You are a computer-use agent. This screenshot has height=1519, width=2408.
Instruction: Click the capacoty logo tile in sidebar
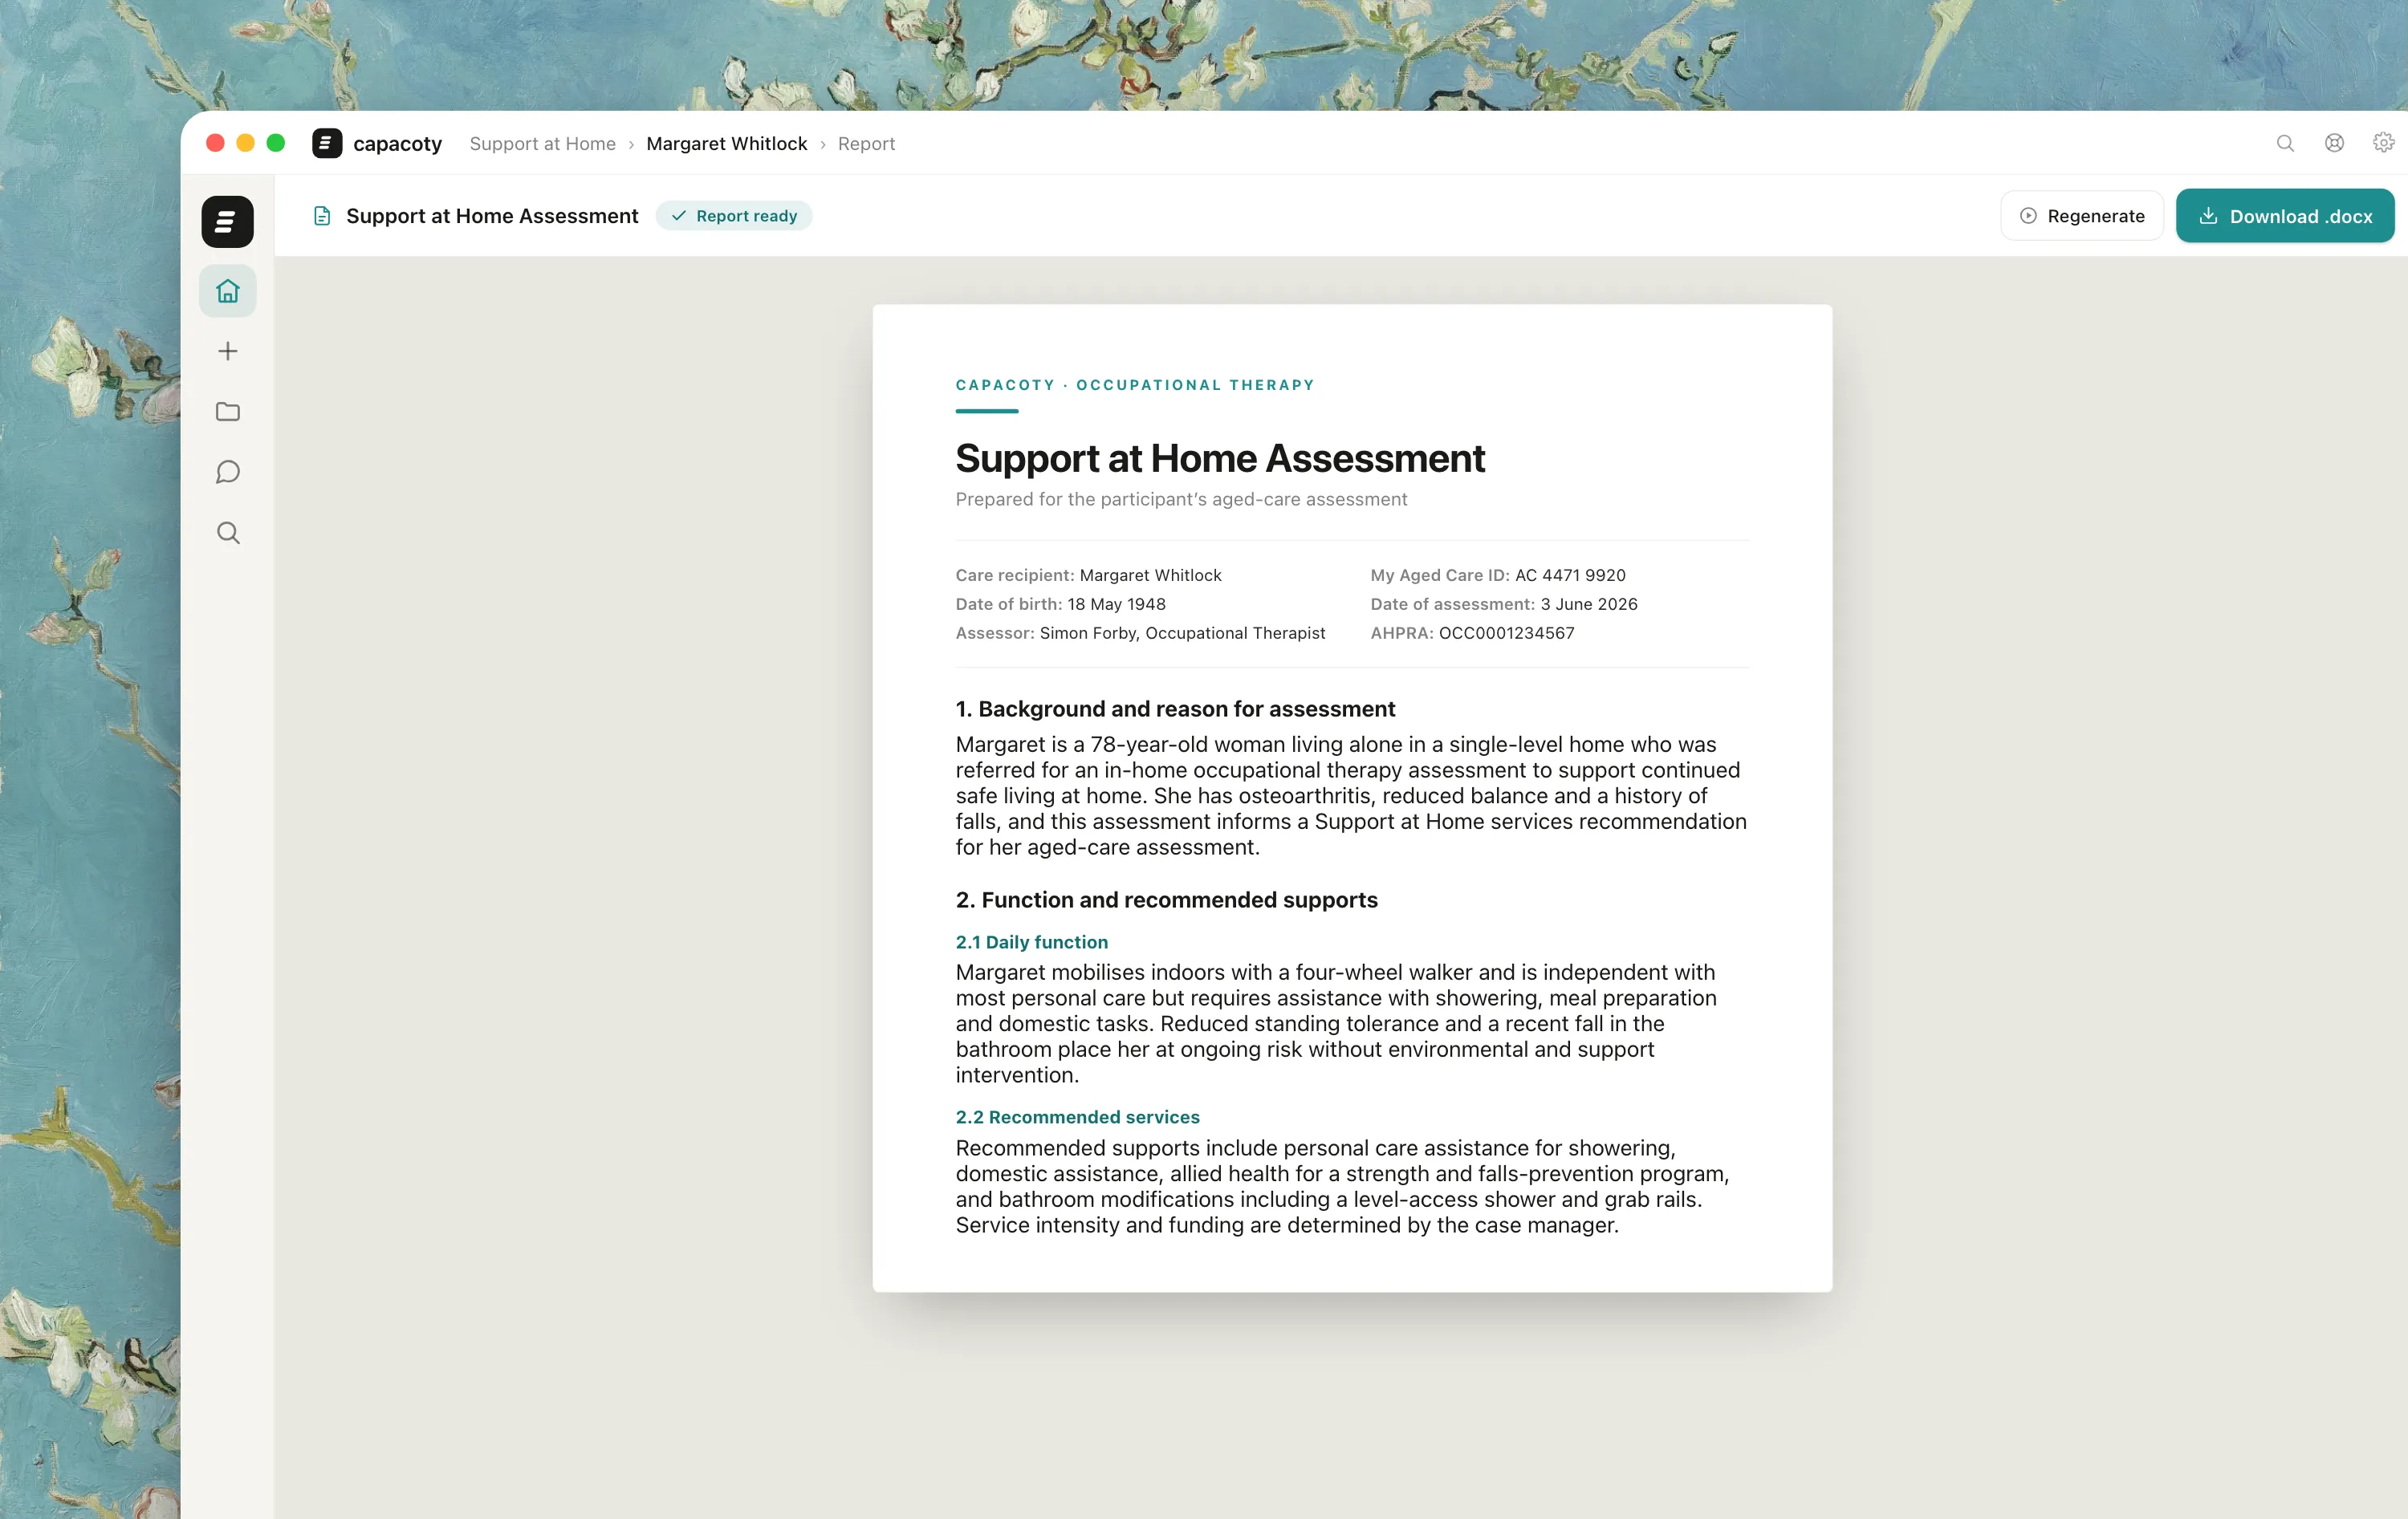coord(228,222)
